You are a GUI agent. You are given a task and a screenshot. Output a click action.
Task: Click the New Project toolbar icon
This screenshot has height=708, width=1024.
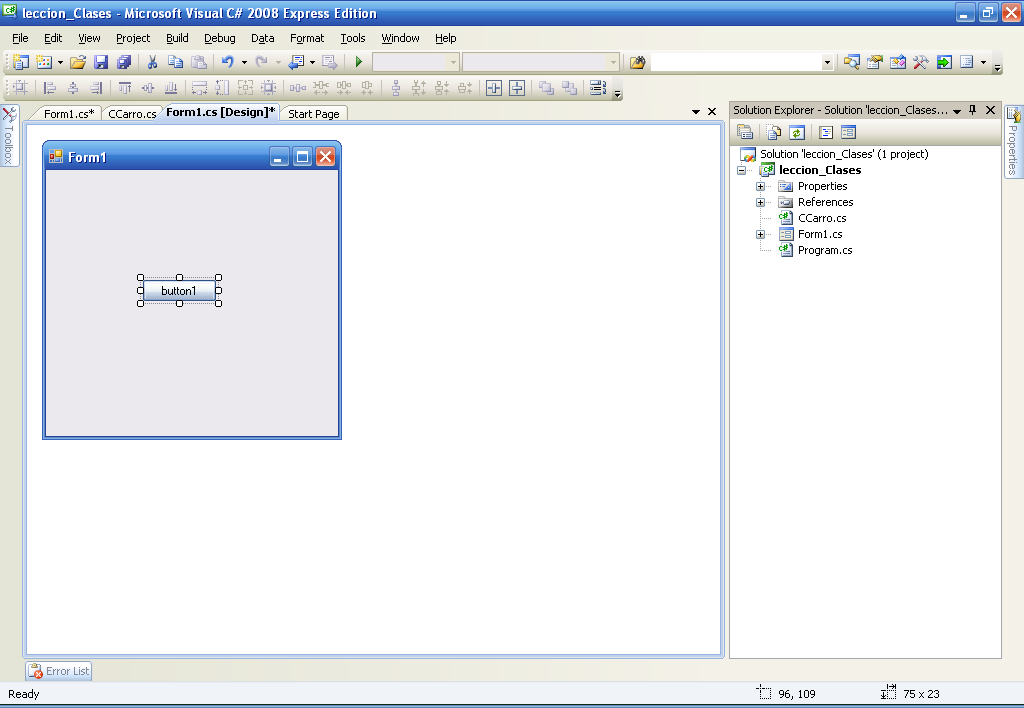point(20,62)
